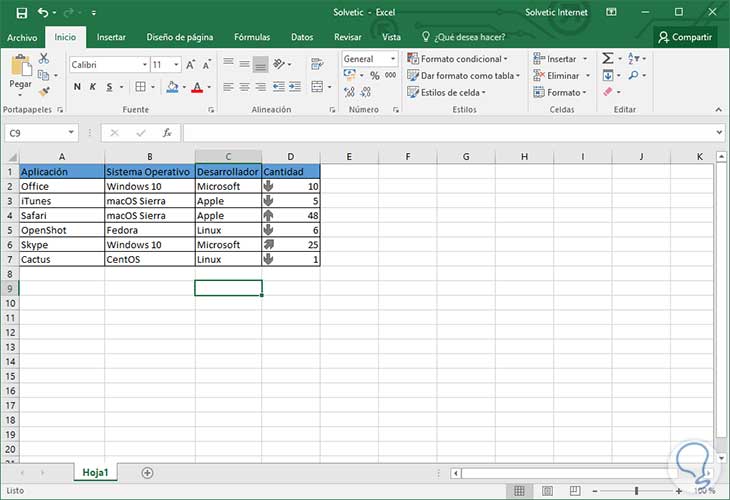Click the Format Painter brush icon
Viewport: 730px width, 500px height.
tap(44, 92)
